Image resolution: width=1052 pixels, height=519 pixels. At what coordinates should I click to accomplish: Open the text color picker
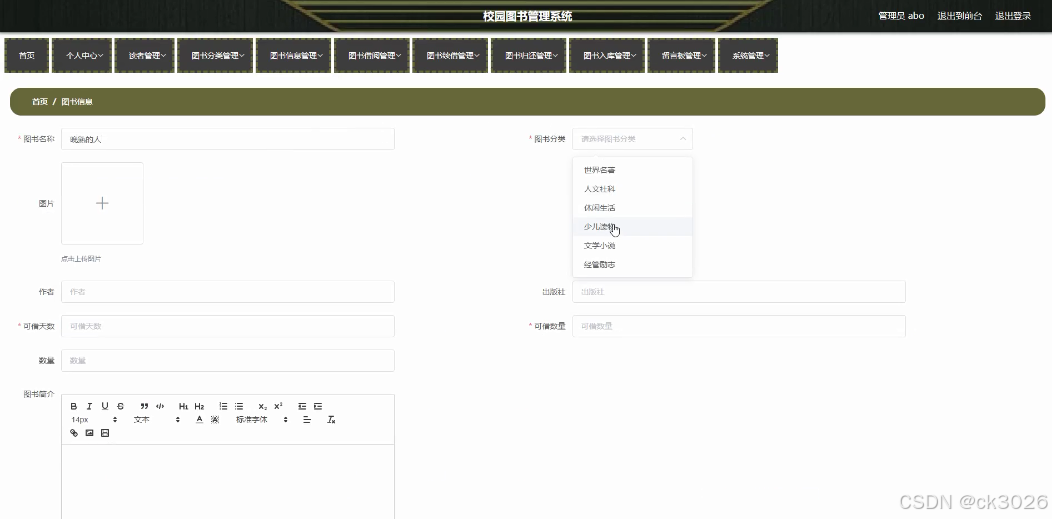(x=199, y=420)
